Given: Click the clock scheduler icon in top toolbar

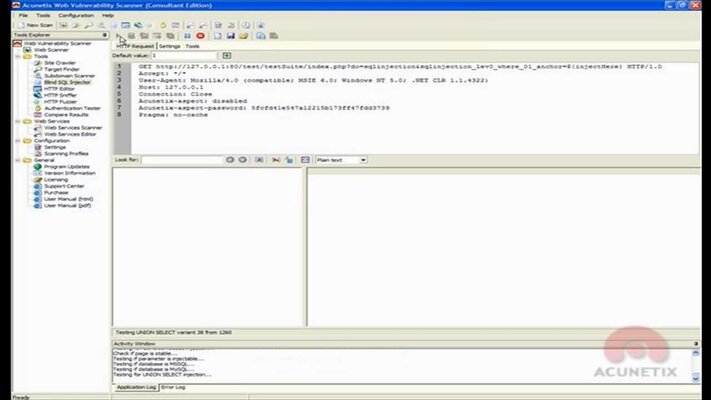Looking at the screenshot, I should [x=245, y=25].
